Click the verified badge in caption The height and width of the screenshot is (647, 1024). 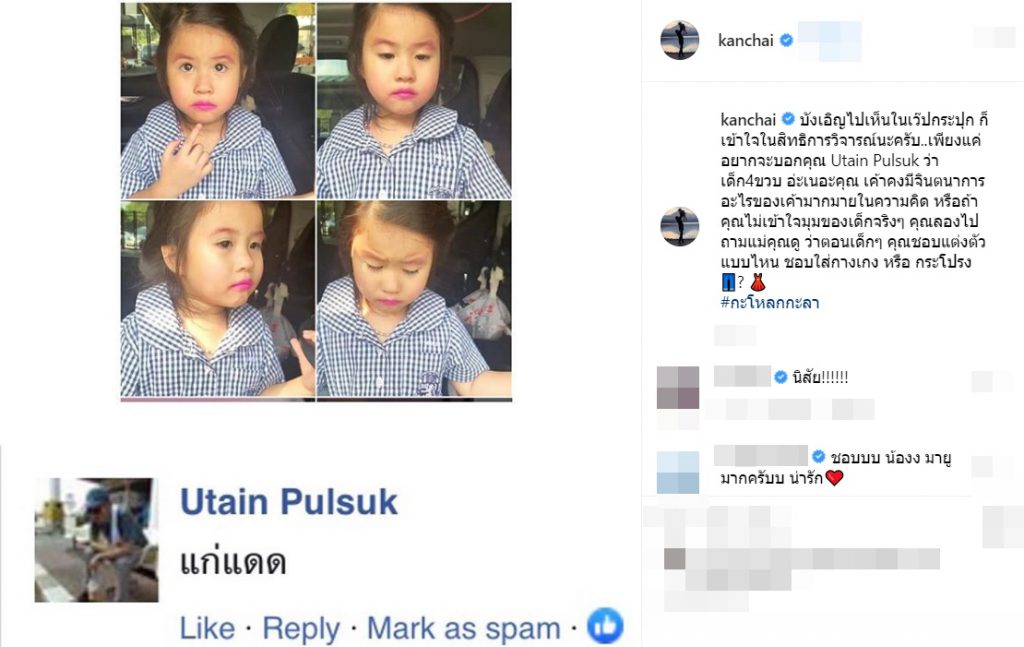(x=788, y=119)
